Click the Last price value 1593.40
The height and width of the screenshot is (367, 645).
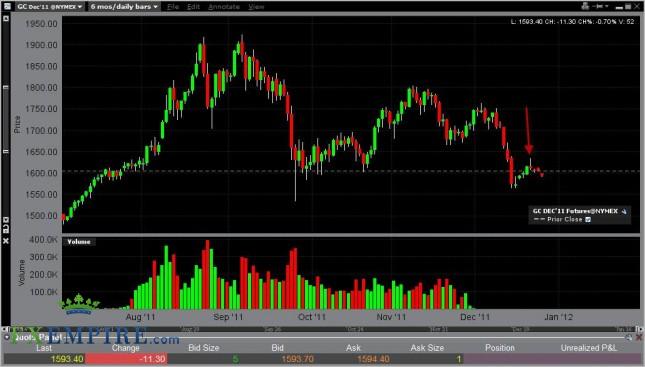coord(67,359)
